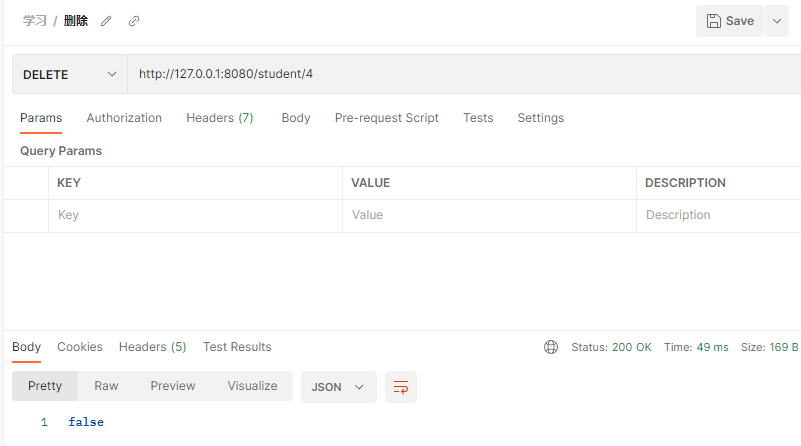Open the Authorization tab
The height and width of the screenshot is (446, 801).
click(x=124, y=118)
